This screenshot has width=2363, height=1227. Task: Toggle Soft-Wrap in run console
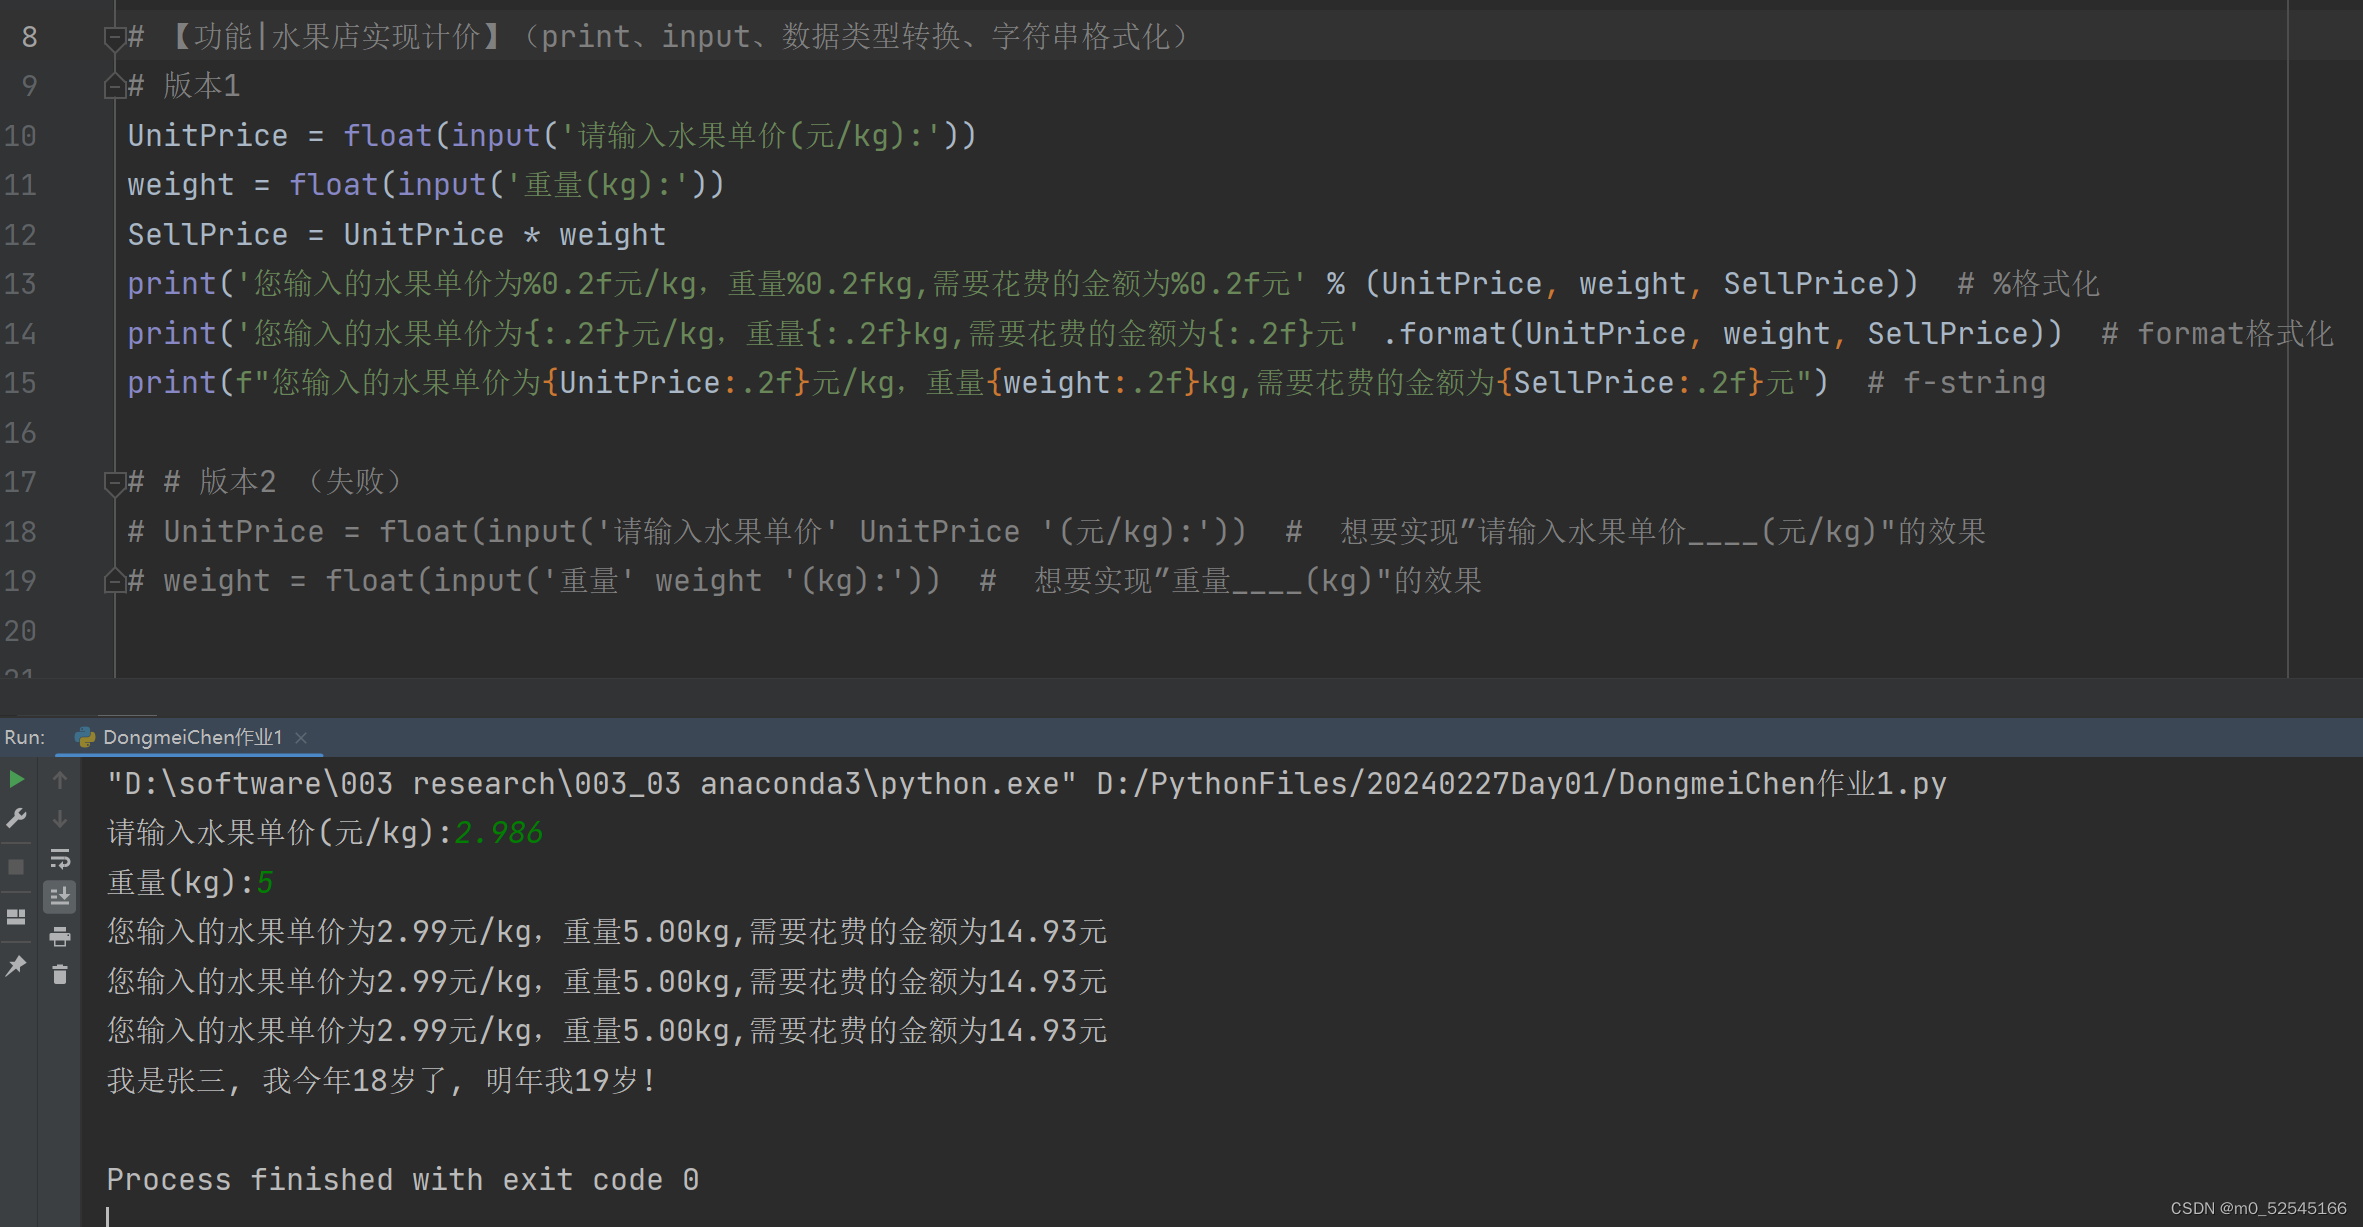[60, 858]
